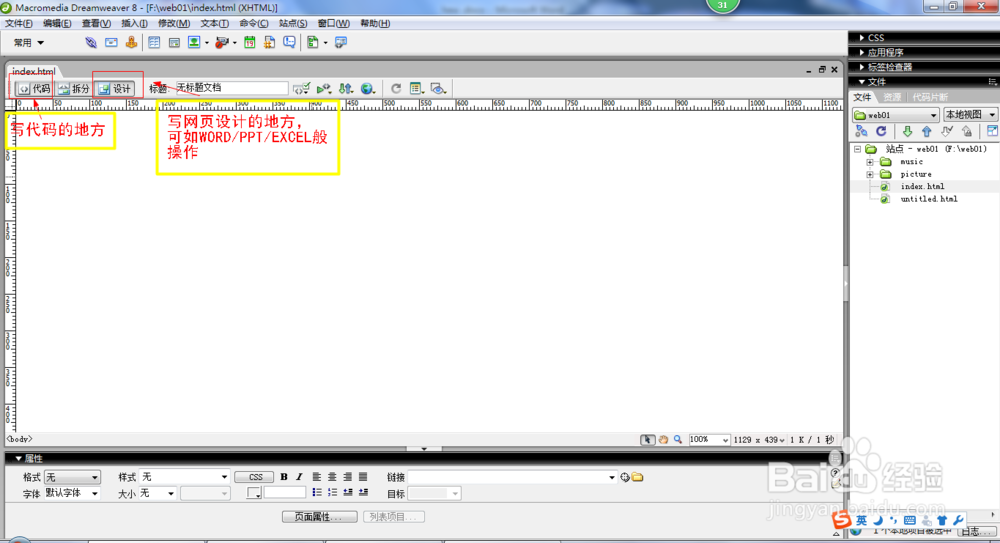Click the Check Out Files icon

point(947,131)
